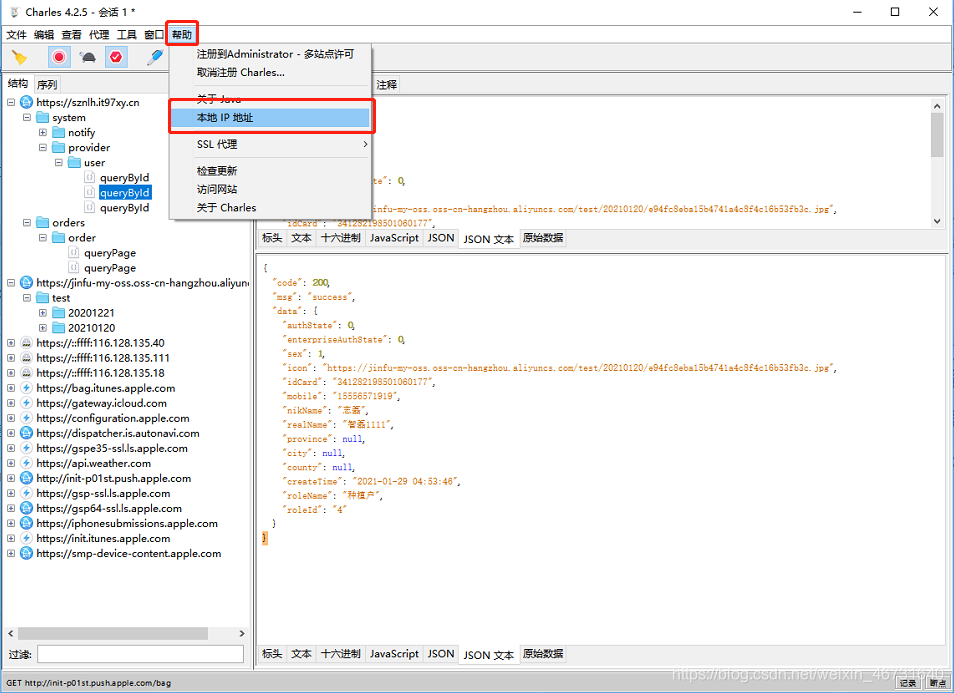Switch to the 结构 tab
Screen dimensions: 954x693
coord(18,84)
